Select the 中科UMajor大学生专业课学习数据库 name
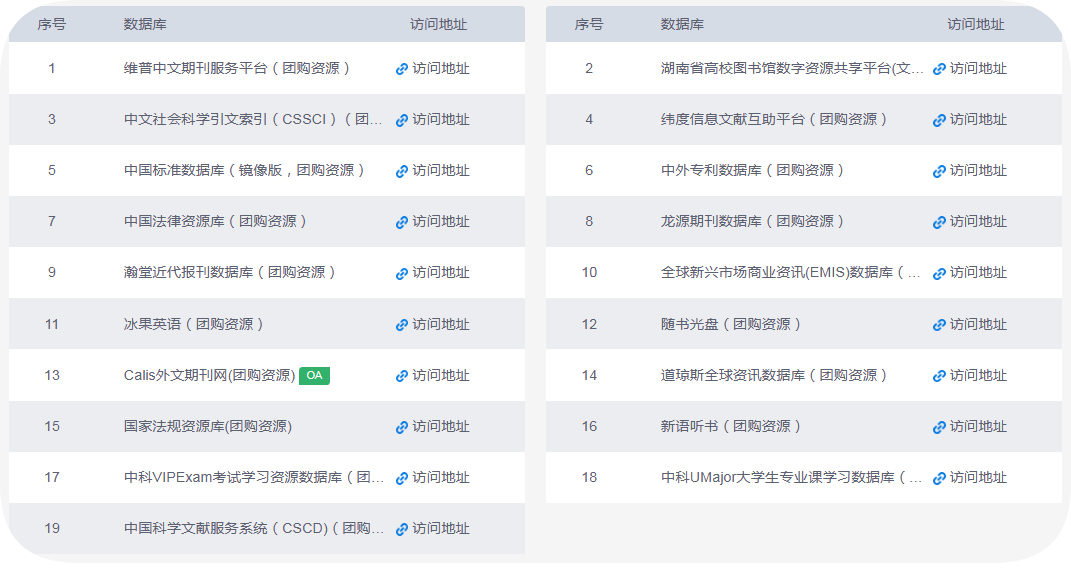Image resolution: width=1071 pixels, height=572 pixels. [x=790, y=478]
